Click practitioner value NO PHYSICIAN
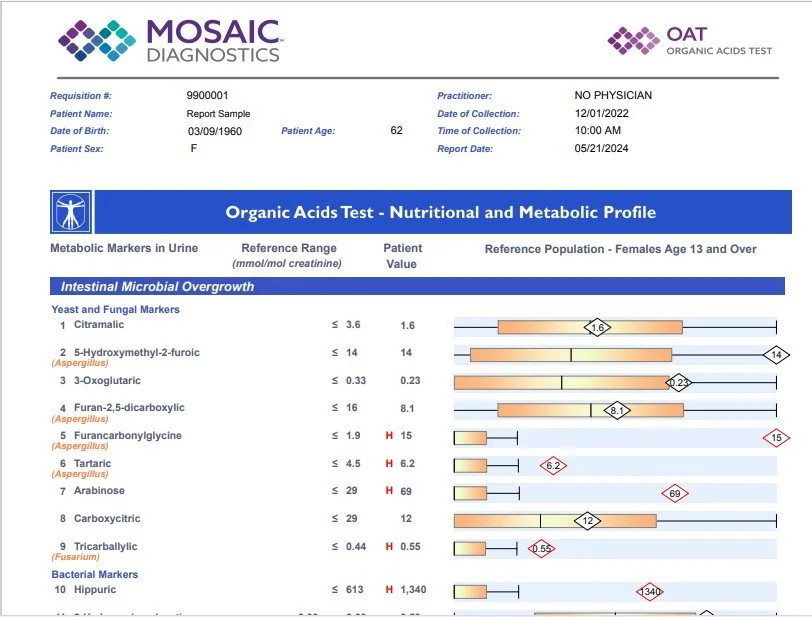The image size is (812, 617). click(x=613, y=95)
